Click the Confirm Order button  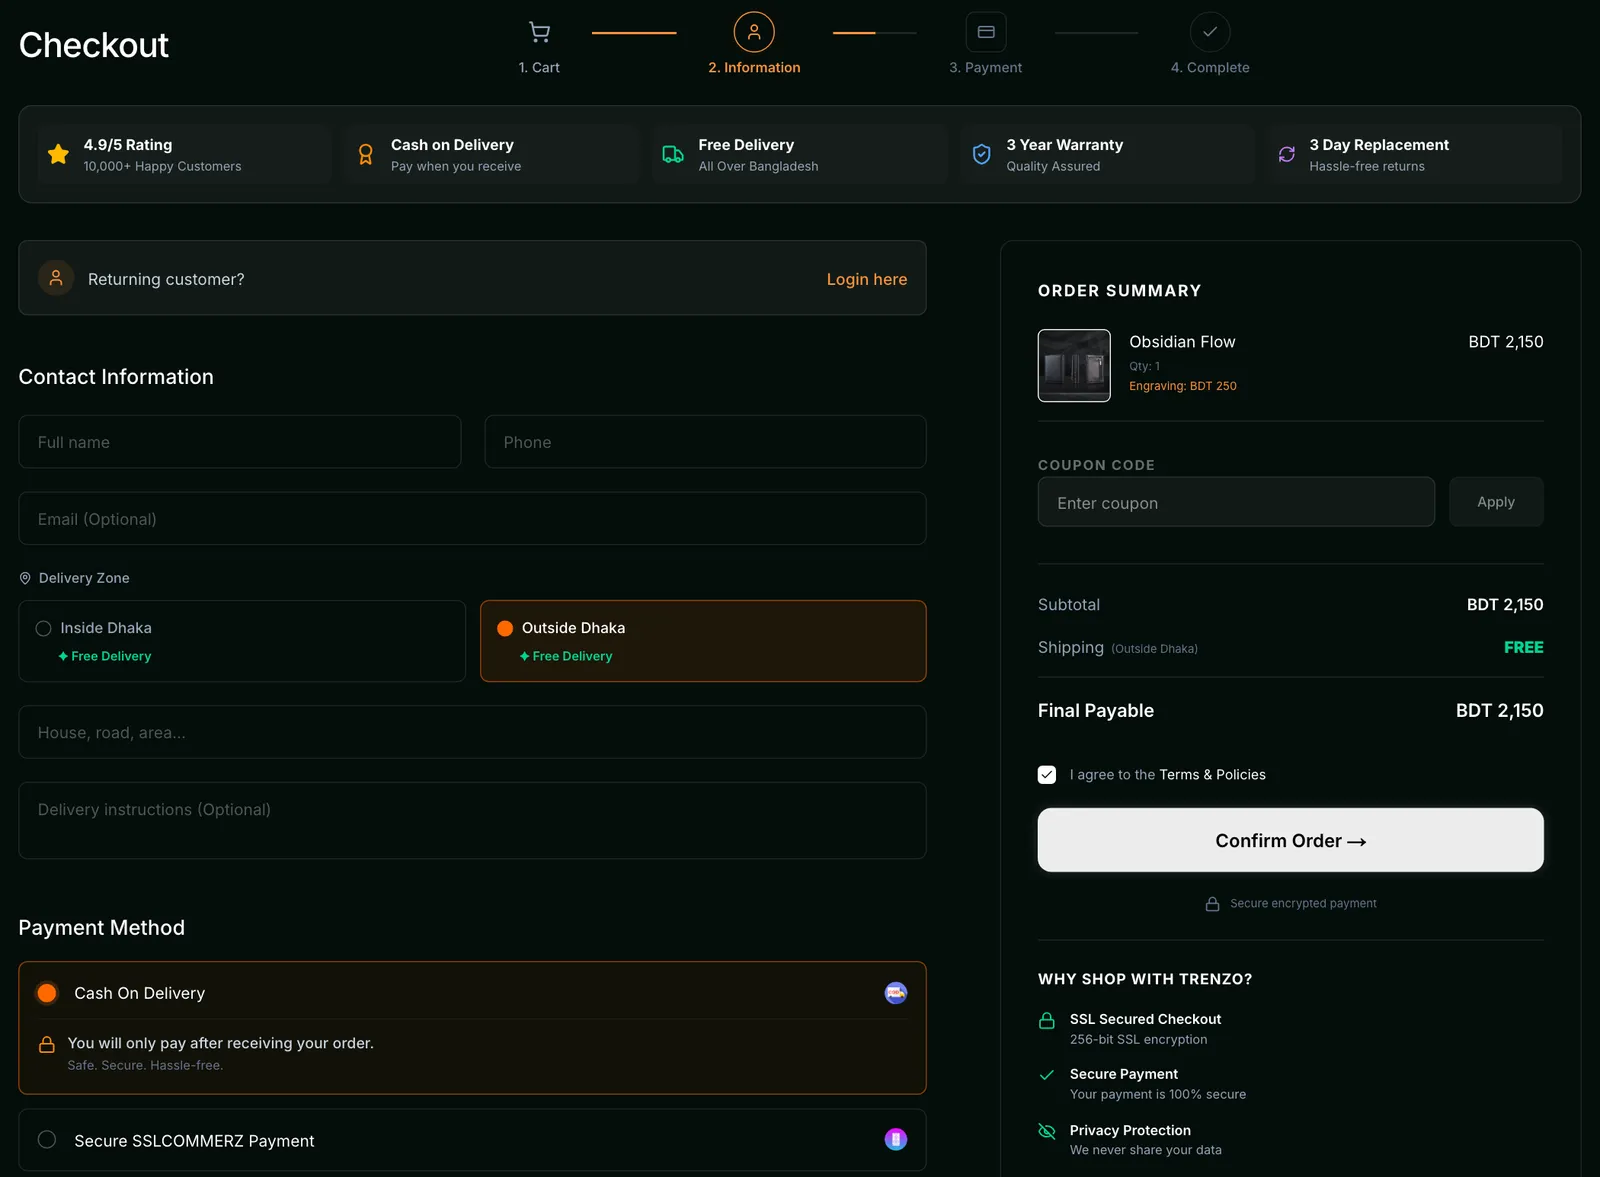[x=1290, y=840]
